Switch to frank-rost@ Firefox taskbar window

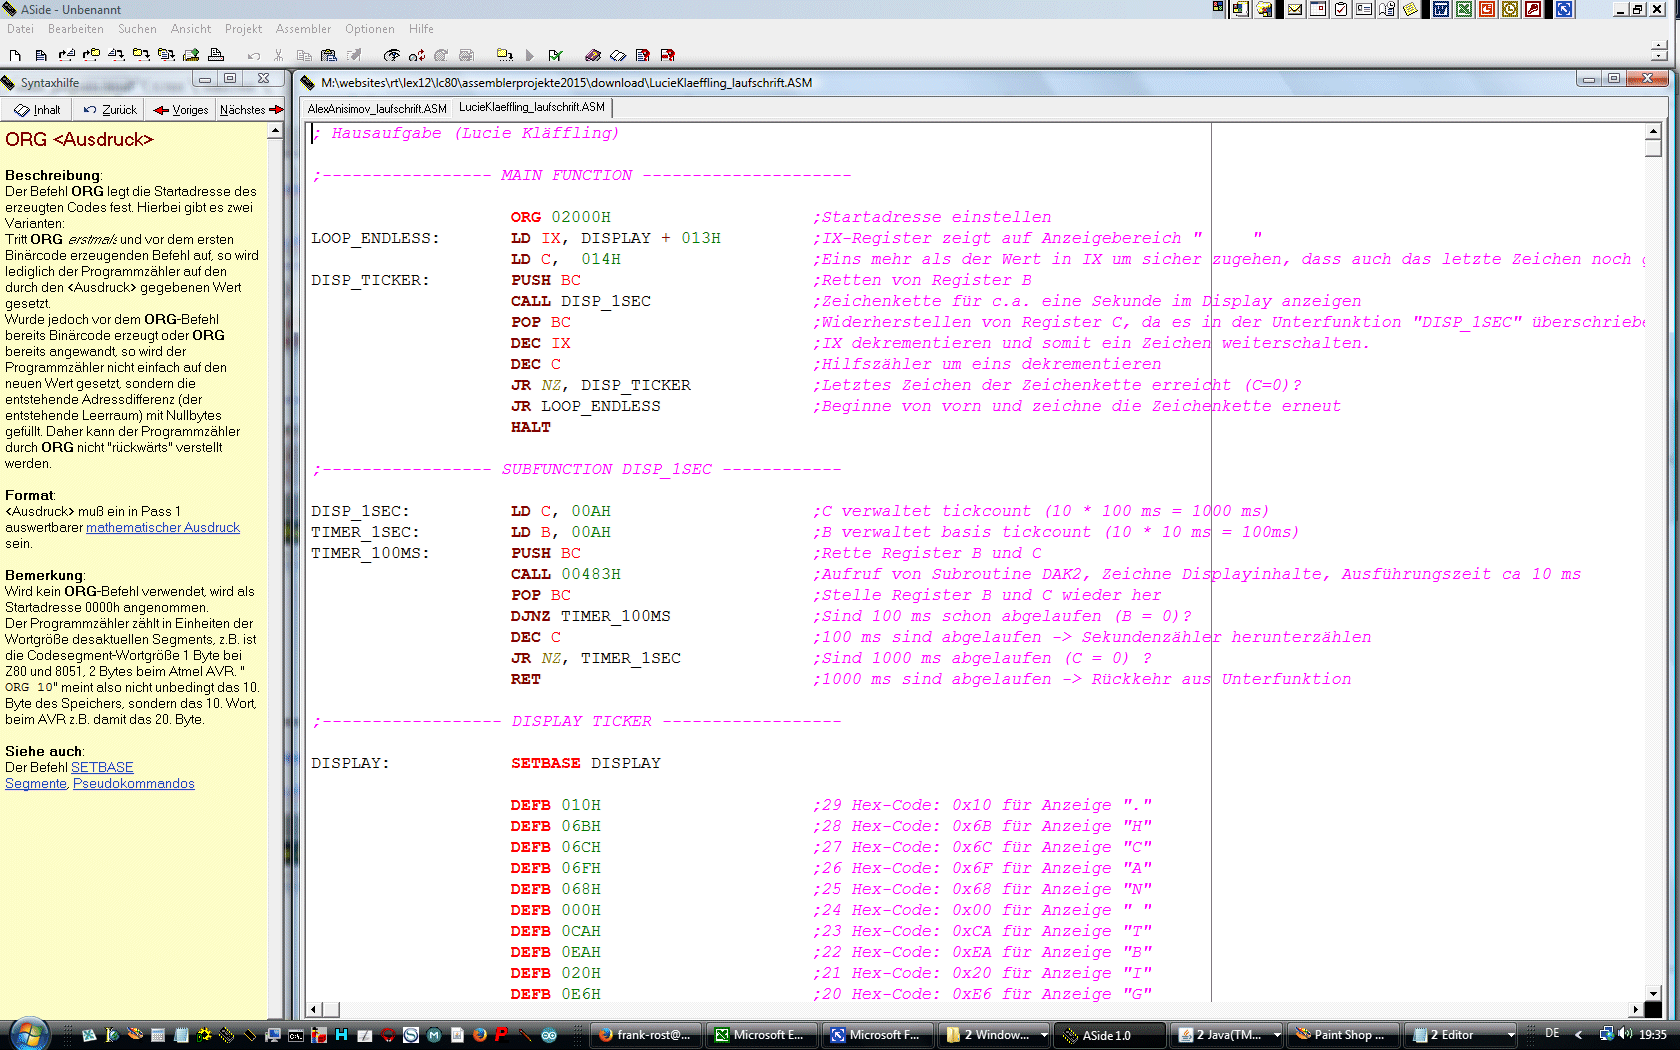pyautogui.click(x=647, y=1035)
